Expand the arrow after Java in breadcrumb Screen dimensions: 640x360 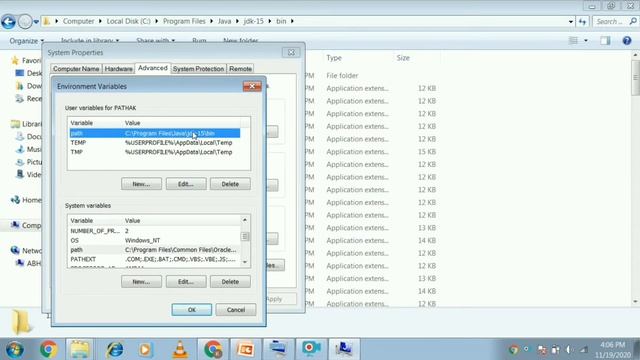tap(237, 21)
